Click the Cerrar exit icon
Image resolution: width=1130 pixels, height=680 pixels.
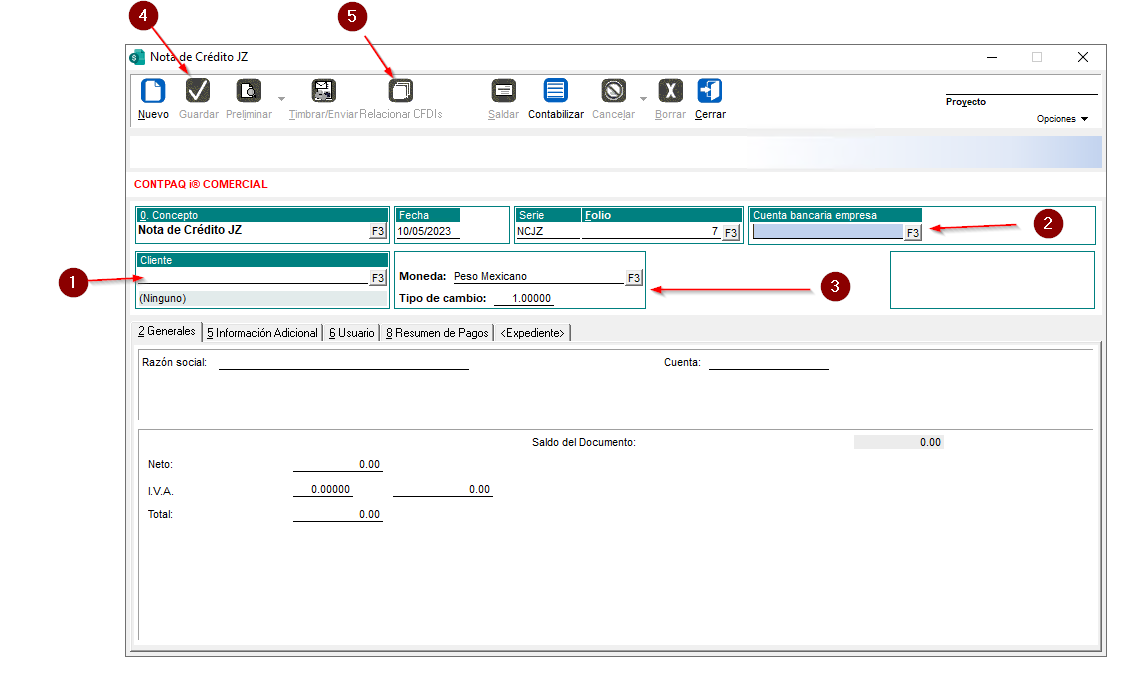[710, 91]
